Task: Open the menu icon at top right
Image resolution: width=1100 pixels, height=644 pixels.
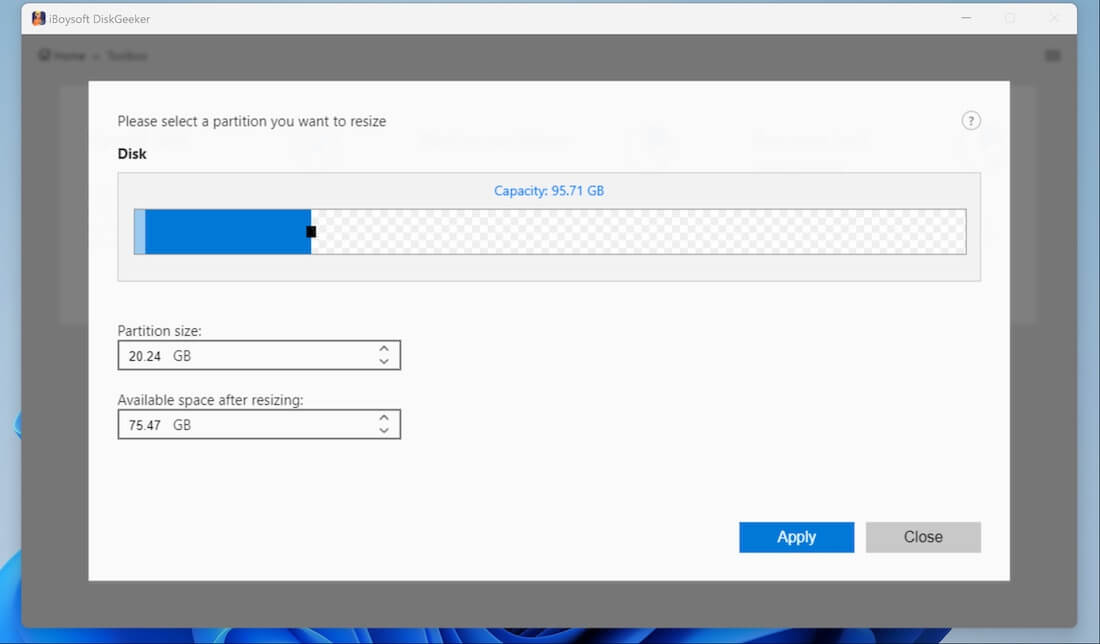Action: pos(1052,55)
